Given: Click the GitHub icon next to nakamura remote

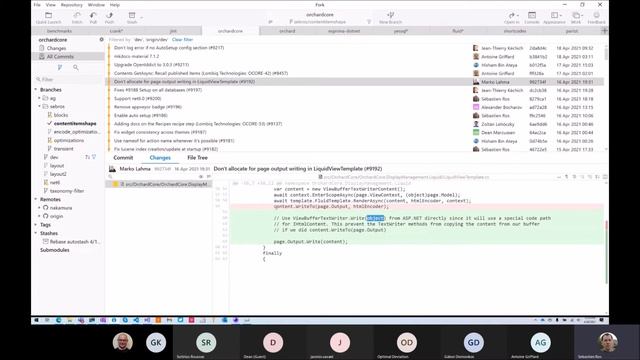Looking at the screenshot, I should pyautogui.click(x=46, y=208).
